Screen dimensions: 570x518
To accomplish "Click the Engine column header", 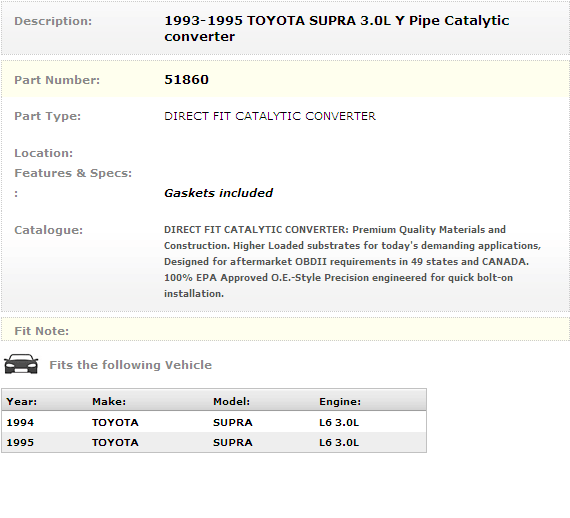I will [340, 401].
